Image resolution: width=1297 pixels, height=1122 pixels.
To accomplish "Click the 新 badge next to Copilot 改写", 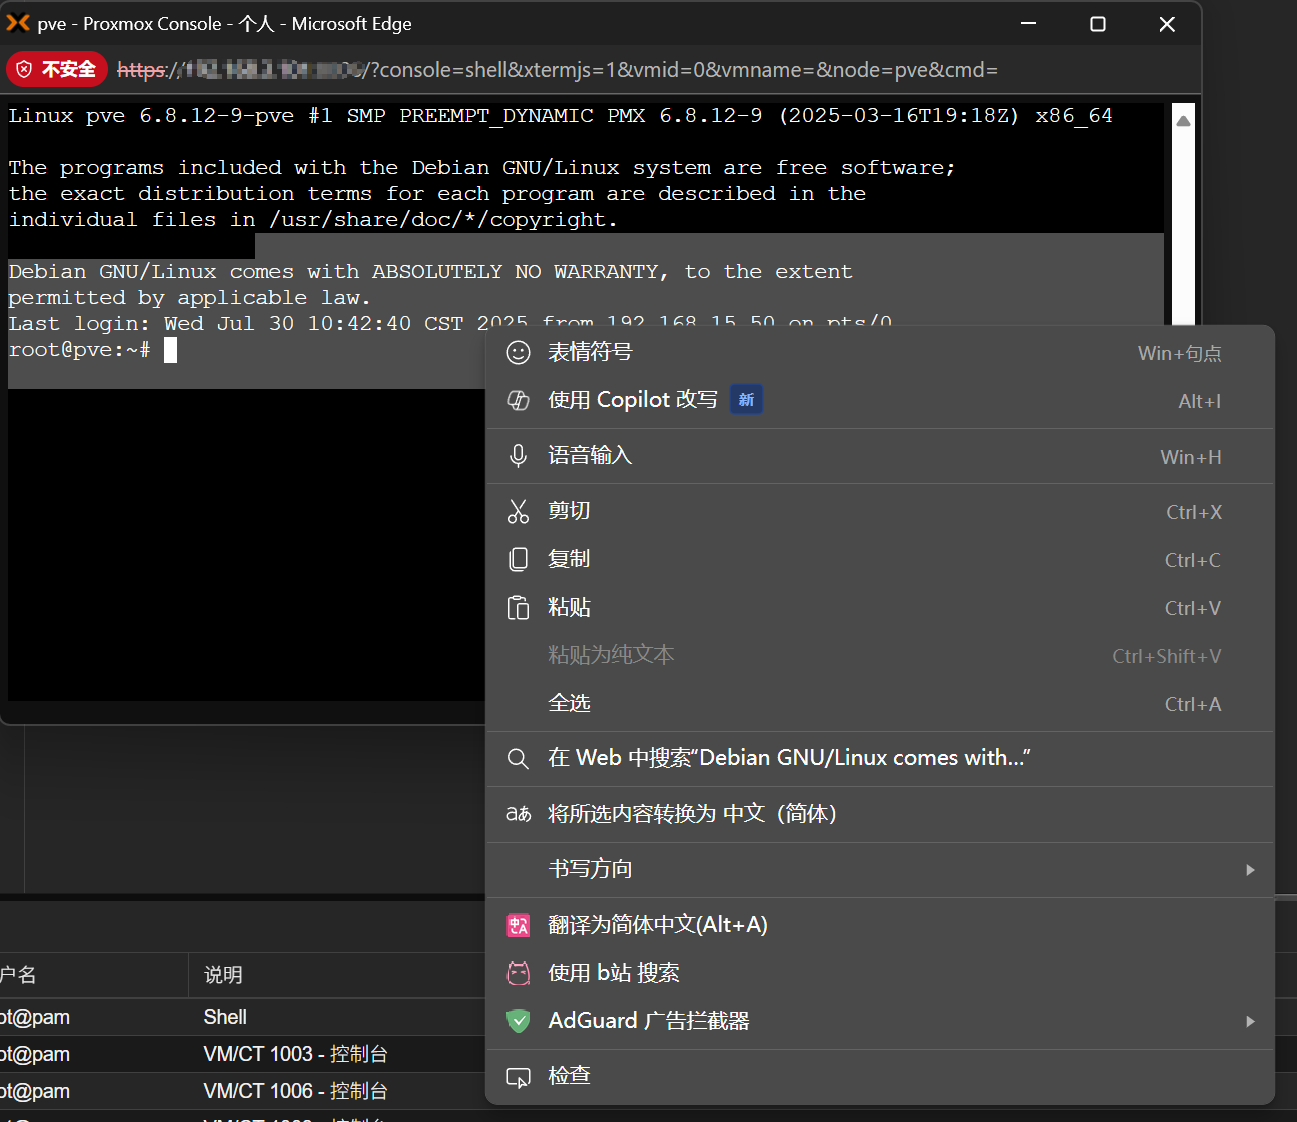I will (746, 399).
